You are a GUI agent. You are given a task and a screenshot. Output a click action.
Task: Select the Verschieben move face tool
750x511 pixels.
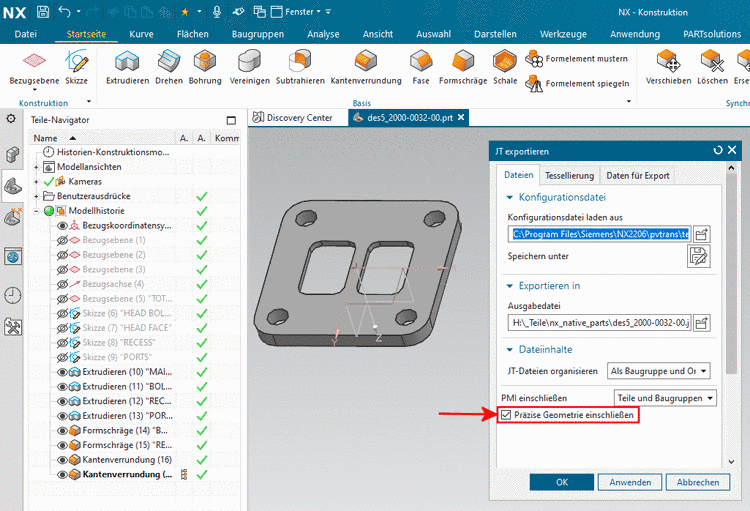668,68
